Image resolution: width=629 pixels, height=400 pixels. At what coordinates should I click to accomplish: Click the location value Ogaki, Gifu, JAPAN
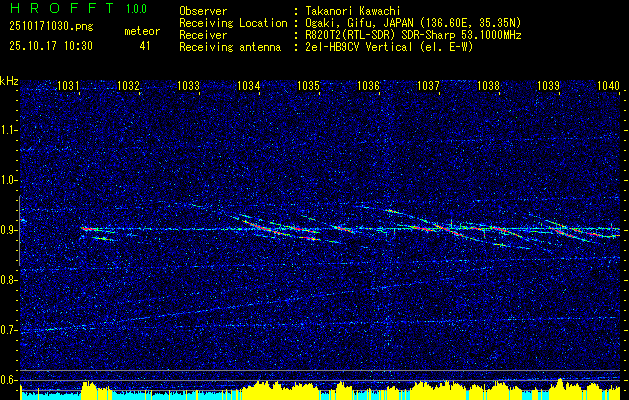[x=357, y=23]
